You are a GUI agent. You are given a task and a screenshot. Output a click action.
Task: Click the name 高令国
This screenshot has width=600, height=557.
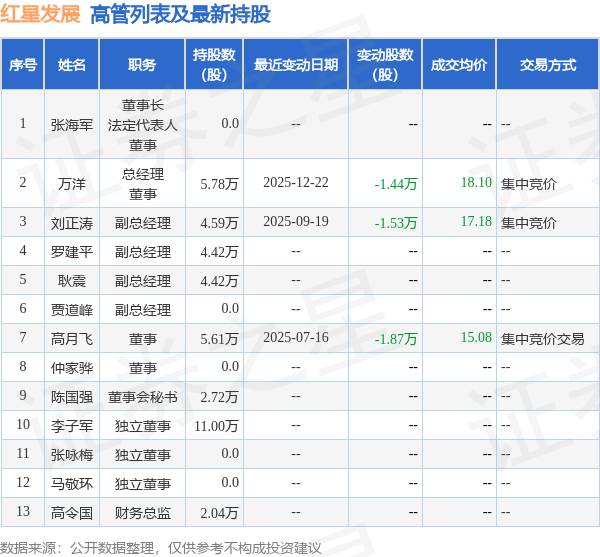72,513
